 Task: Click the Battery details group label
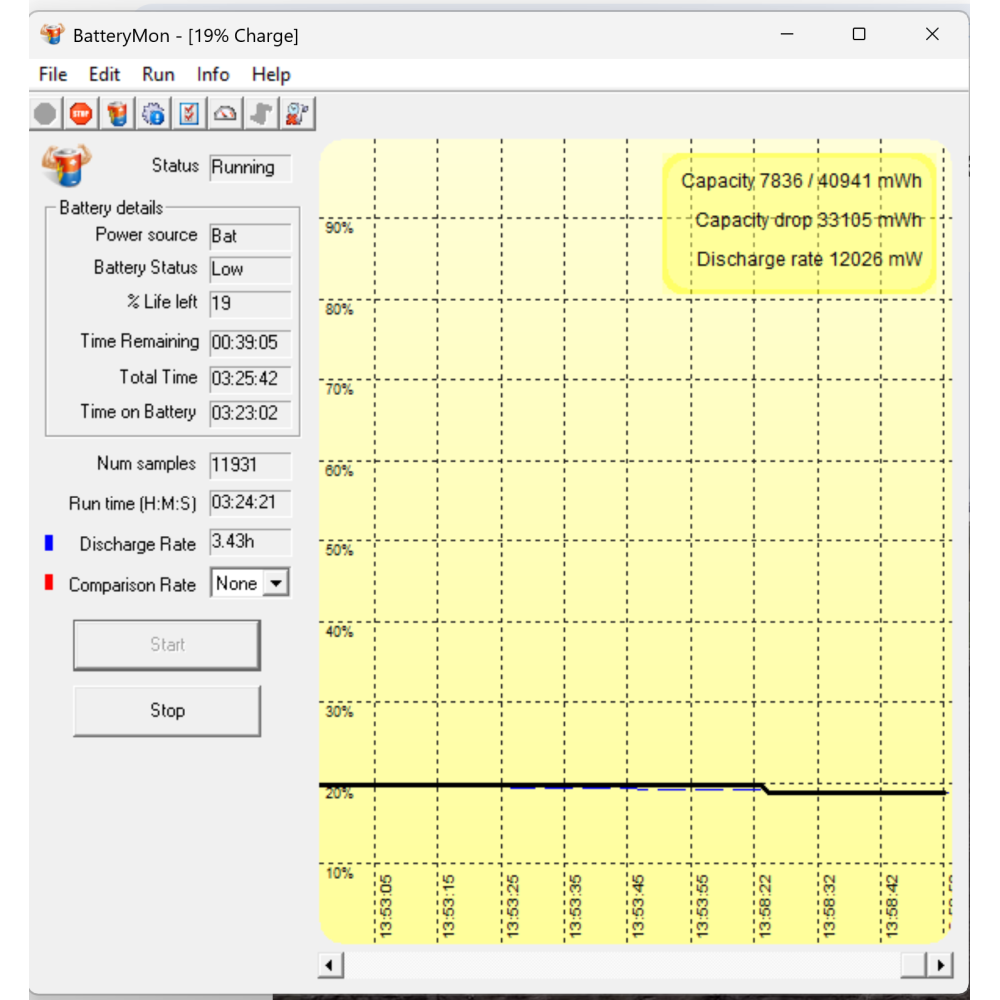click(111, 208)
